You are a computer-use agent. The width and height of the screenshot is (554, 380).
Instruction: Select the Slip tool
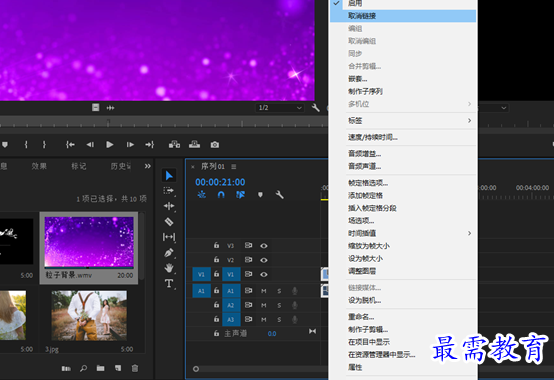point(169,237)
